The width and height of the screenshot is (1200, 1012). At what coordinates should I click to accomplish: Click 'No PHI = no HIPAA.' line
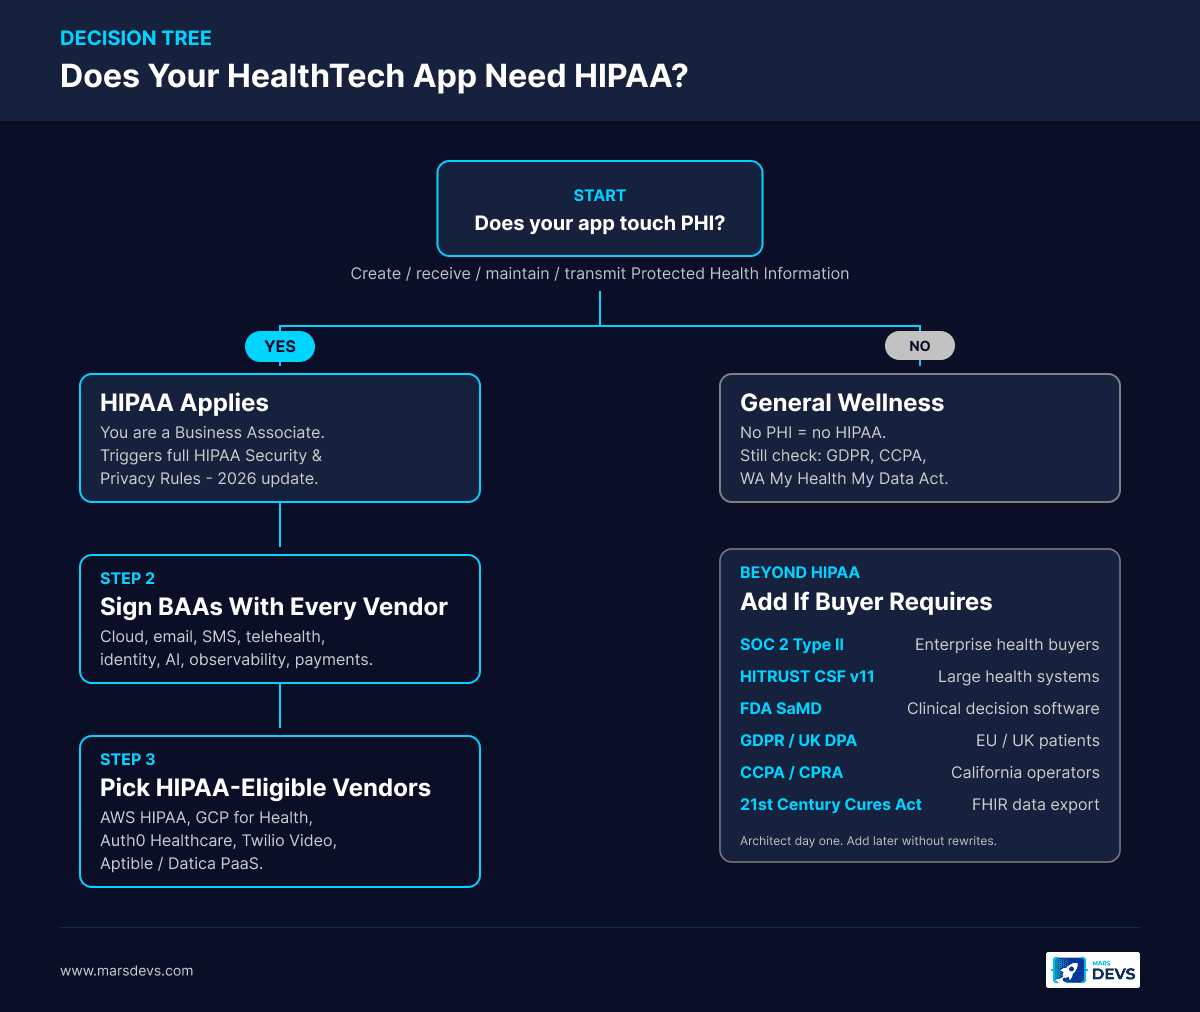(813, 433)
